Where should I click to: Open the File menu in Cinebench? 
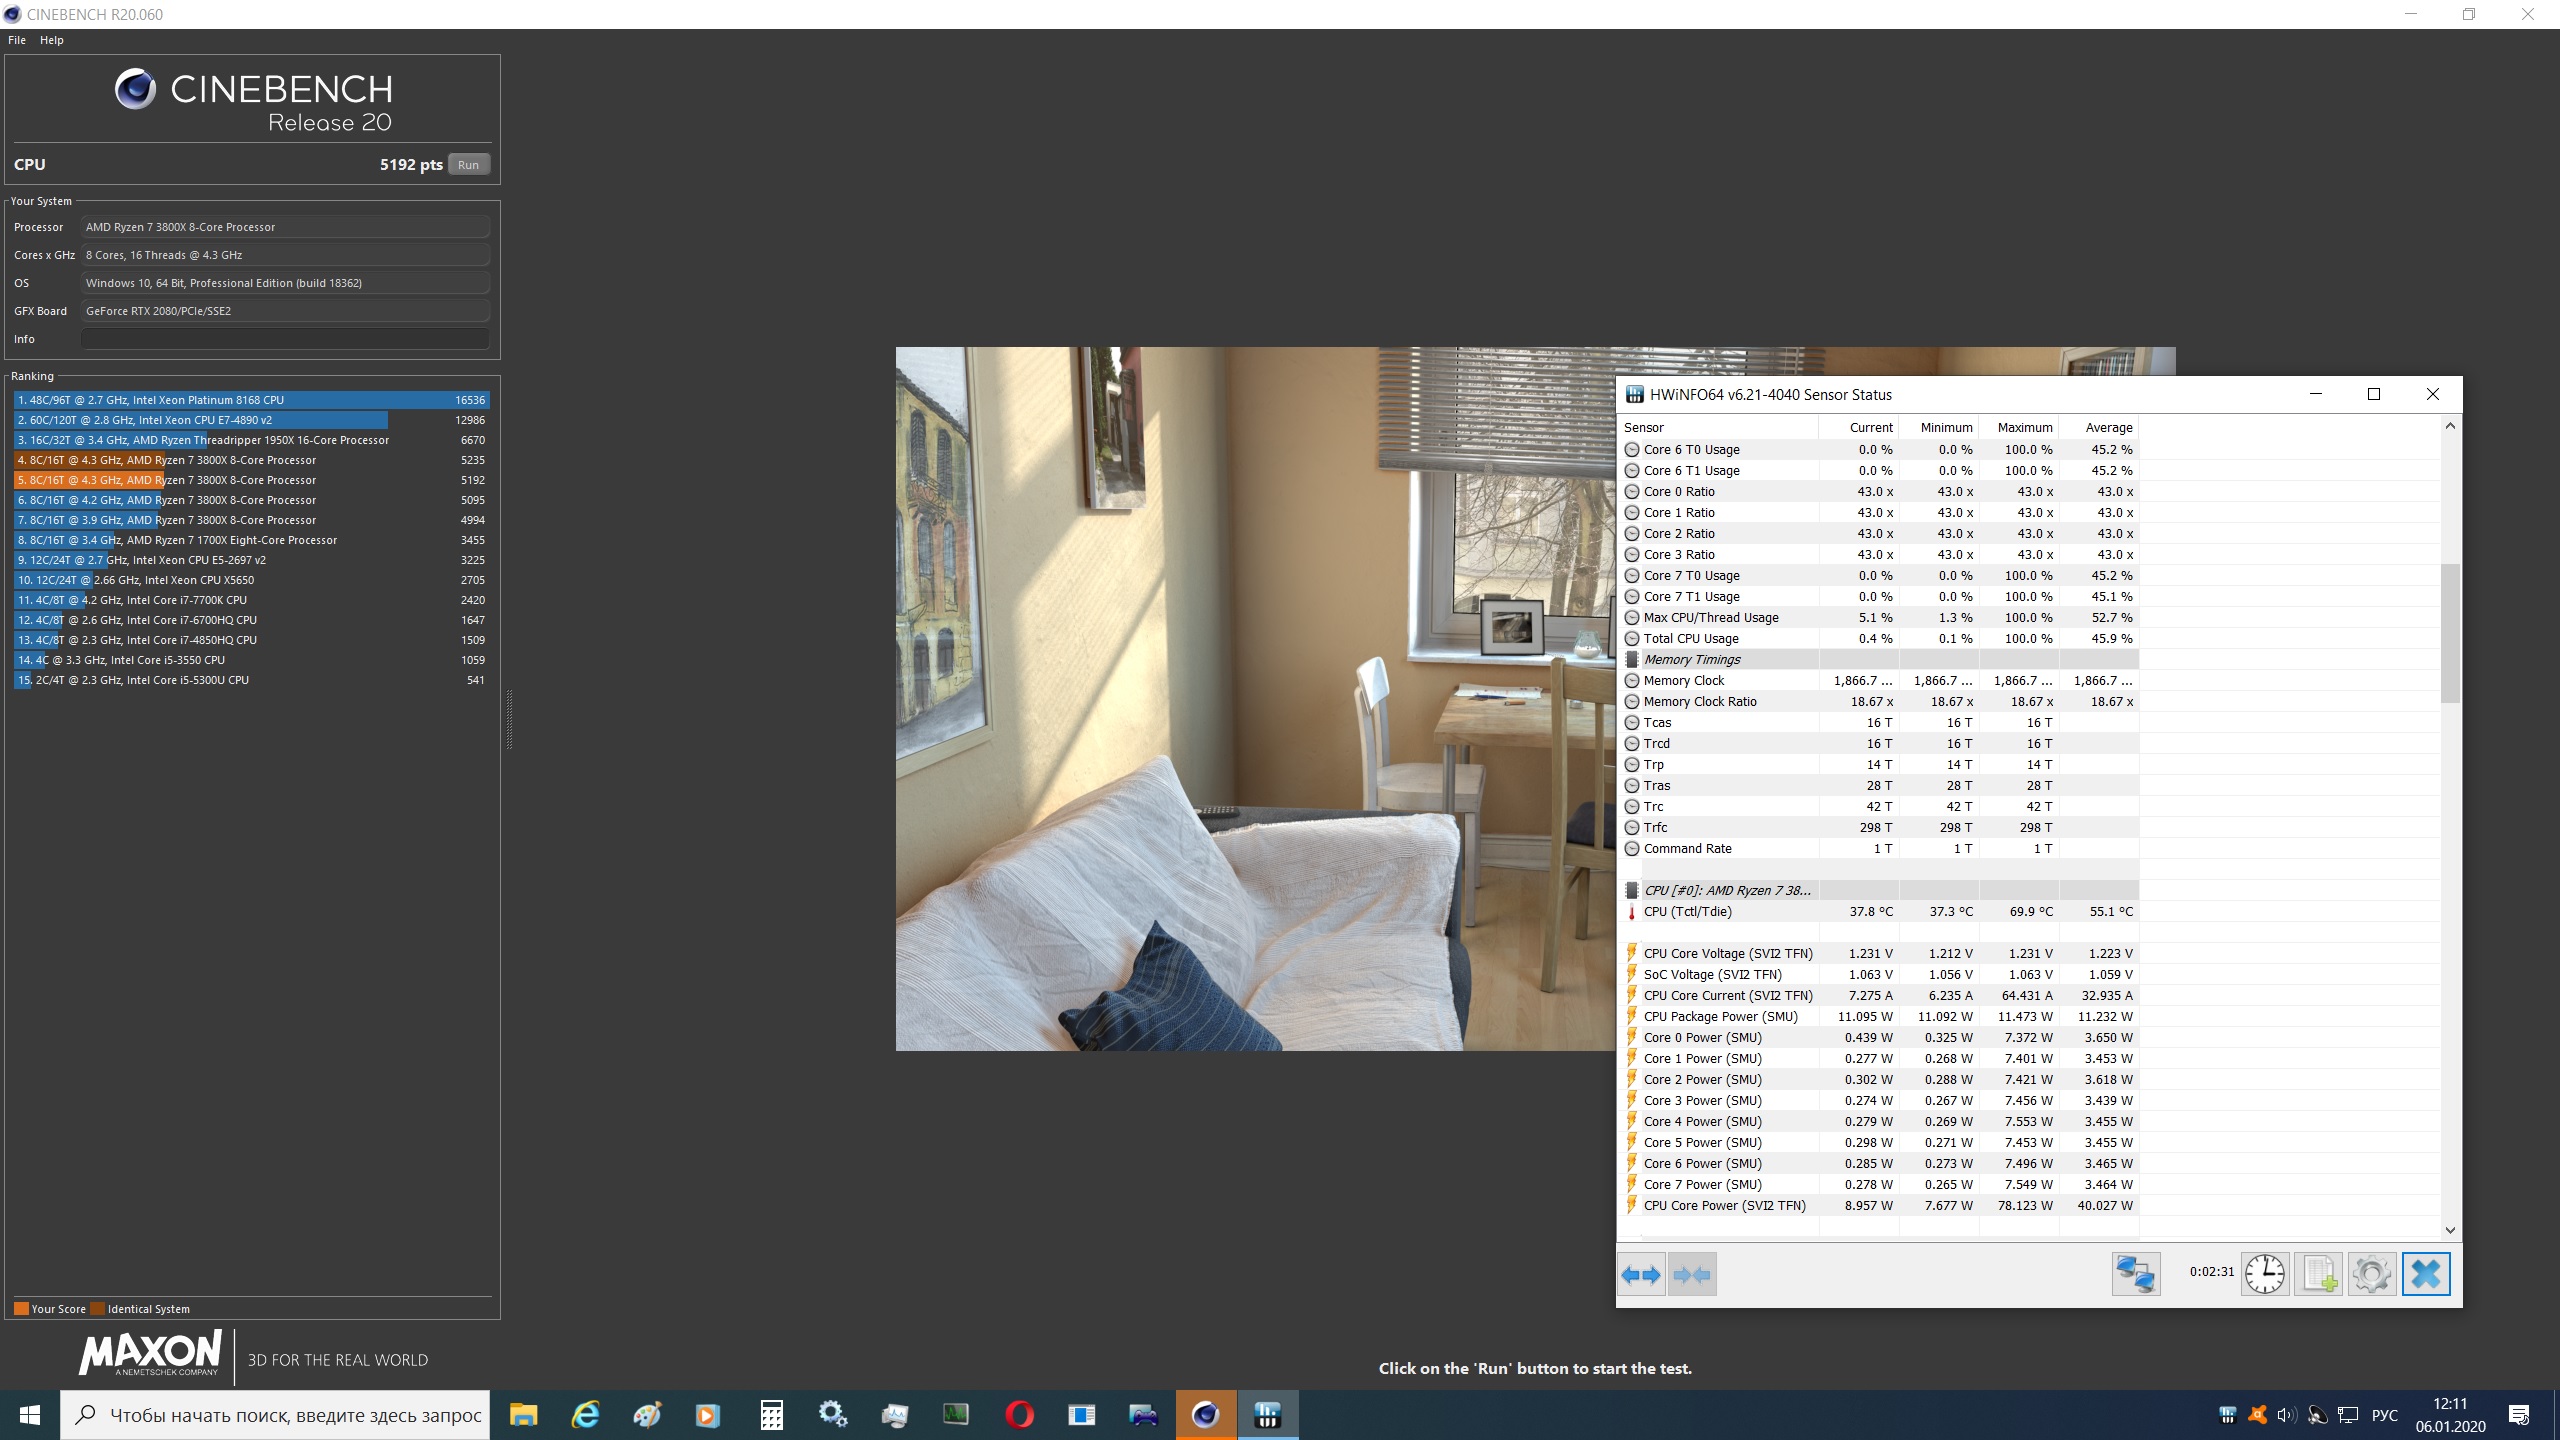coord(17,40)
